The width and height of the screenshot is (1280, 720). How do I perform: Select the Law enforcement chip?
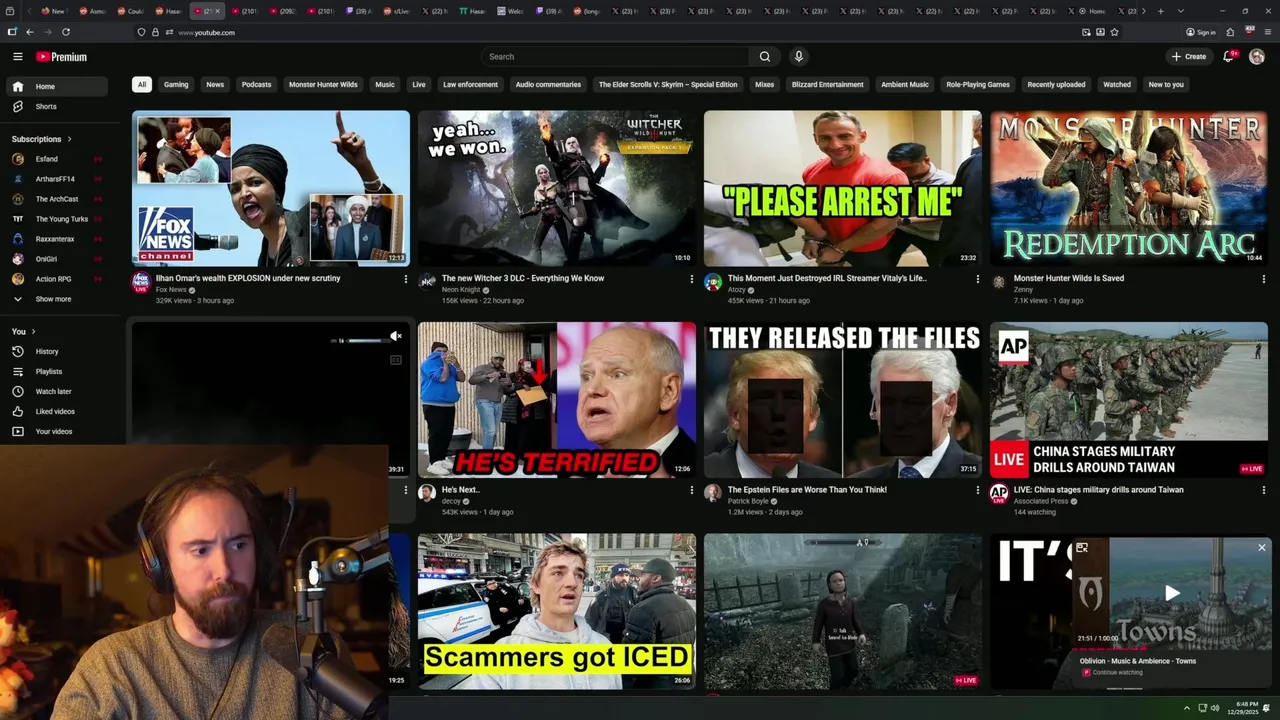(470, 85)
